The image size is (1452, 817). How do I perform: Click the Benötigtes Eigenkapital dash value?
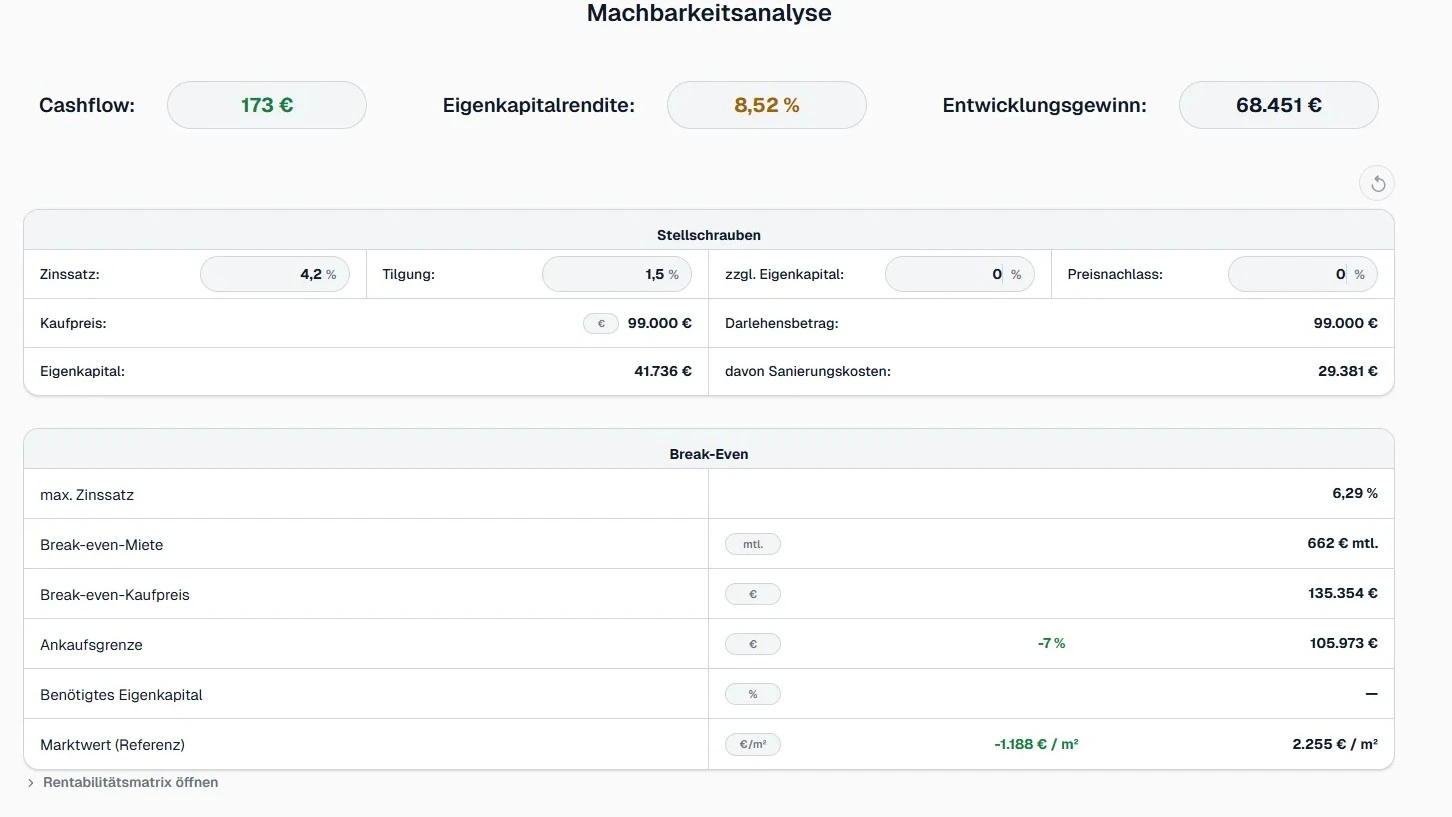(x=1371, y=694)
